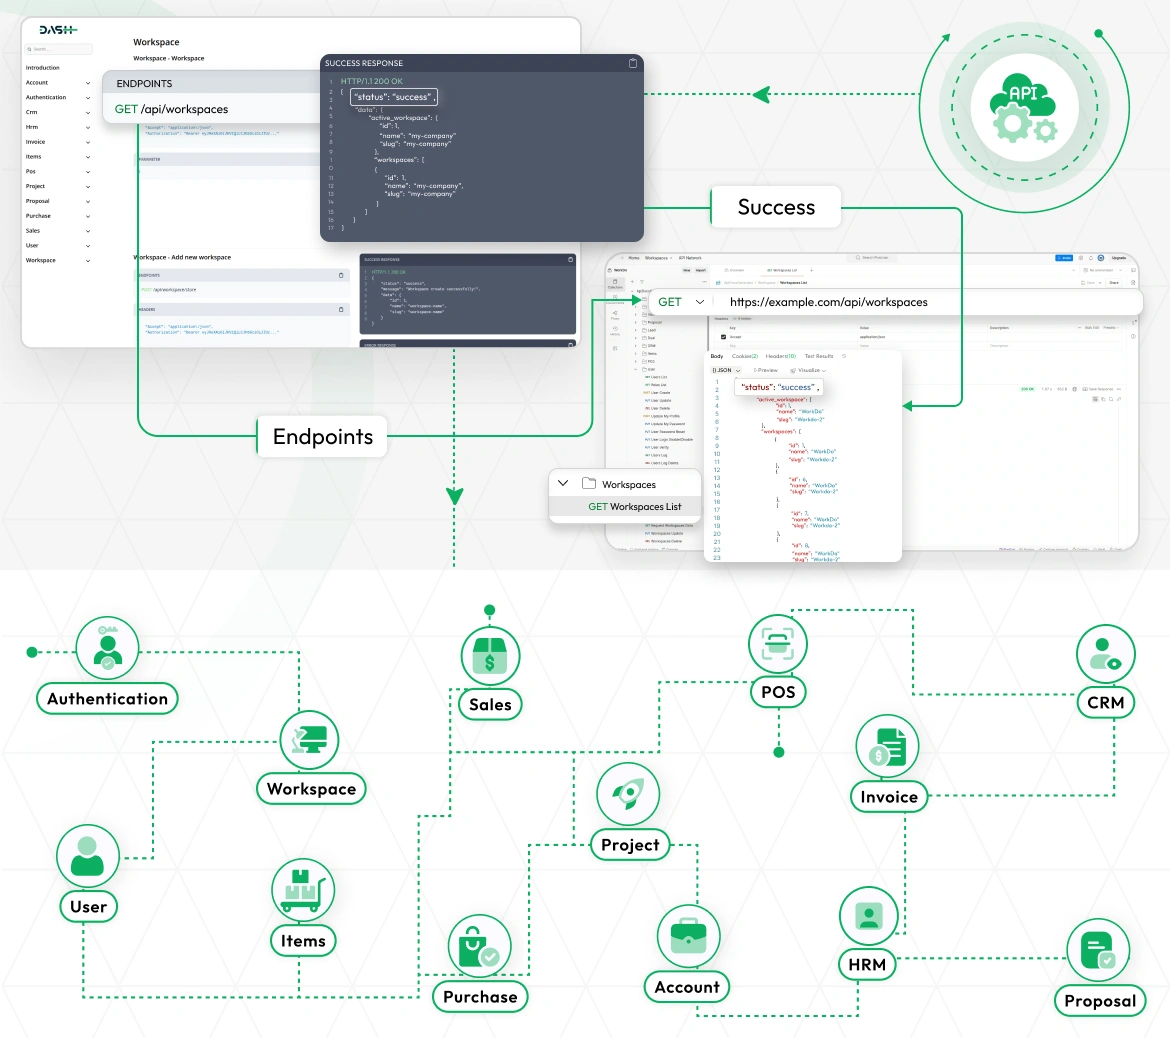This screenshot has height=1038, width=1170.
Task: Open Introduction in the docs sidebar
Action: point(43,68)
